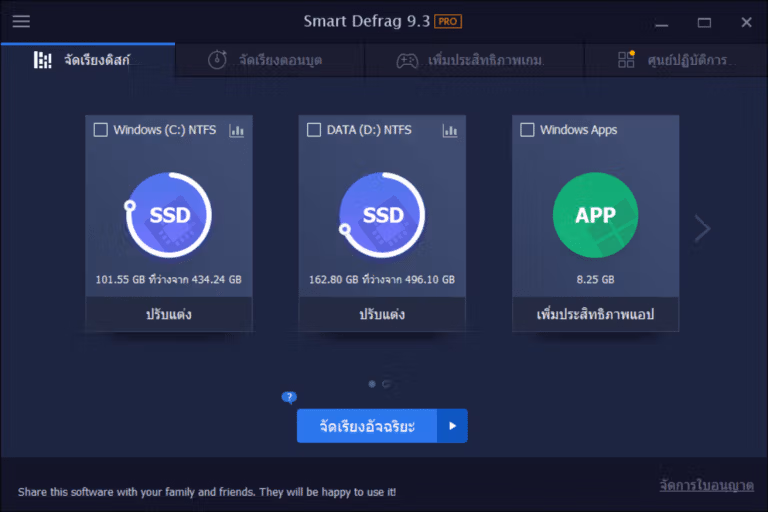
Task: Switch to ศูนย์ปฏิบัติการ tab
Action: coord(676,60)
